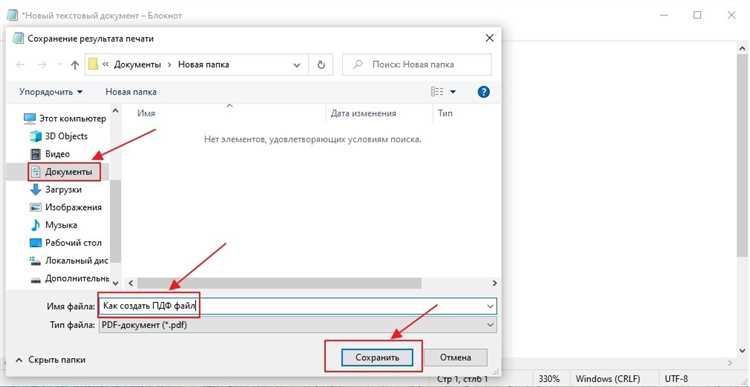
Task: Collapse folders with Скрыть папки
Action: (x=51, y=360)
